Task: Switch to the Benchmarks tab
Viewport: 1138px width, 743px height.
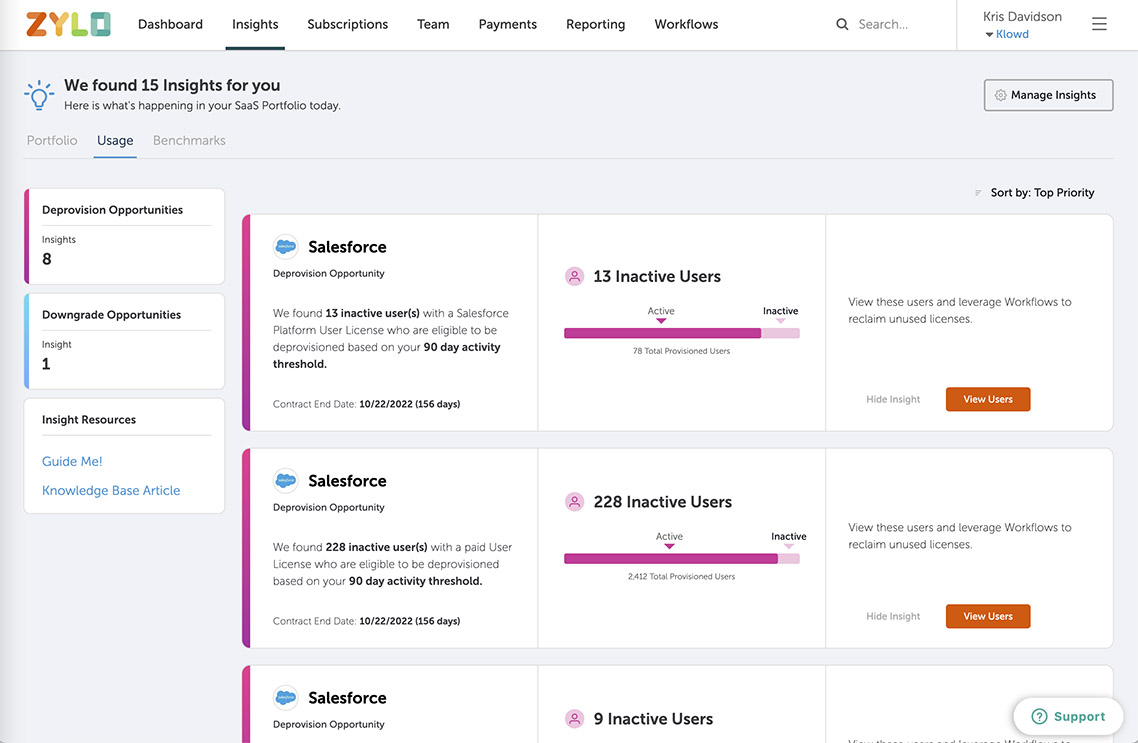Action: coord(189,141)
